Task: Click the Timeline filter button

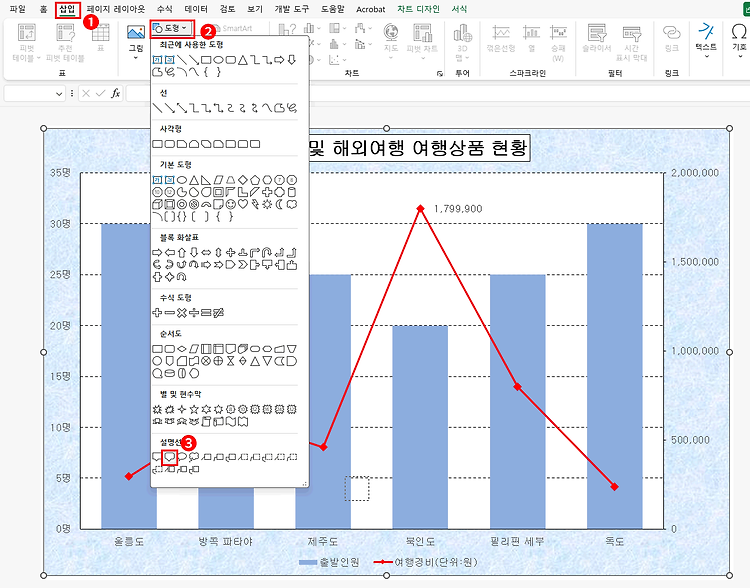Action: point(631,43)
